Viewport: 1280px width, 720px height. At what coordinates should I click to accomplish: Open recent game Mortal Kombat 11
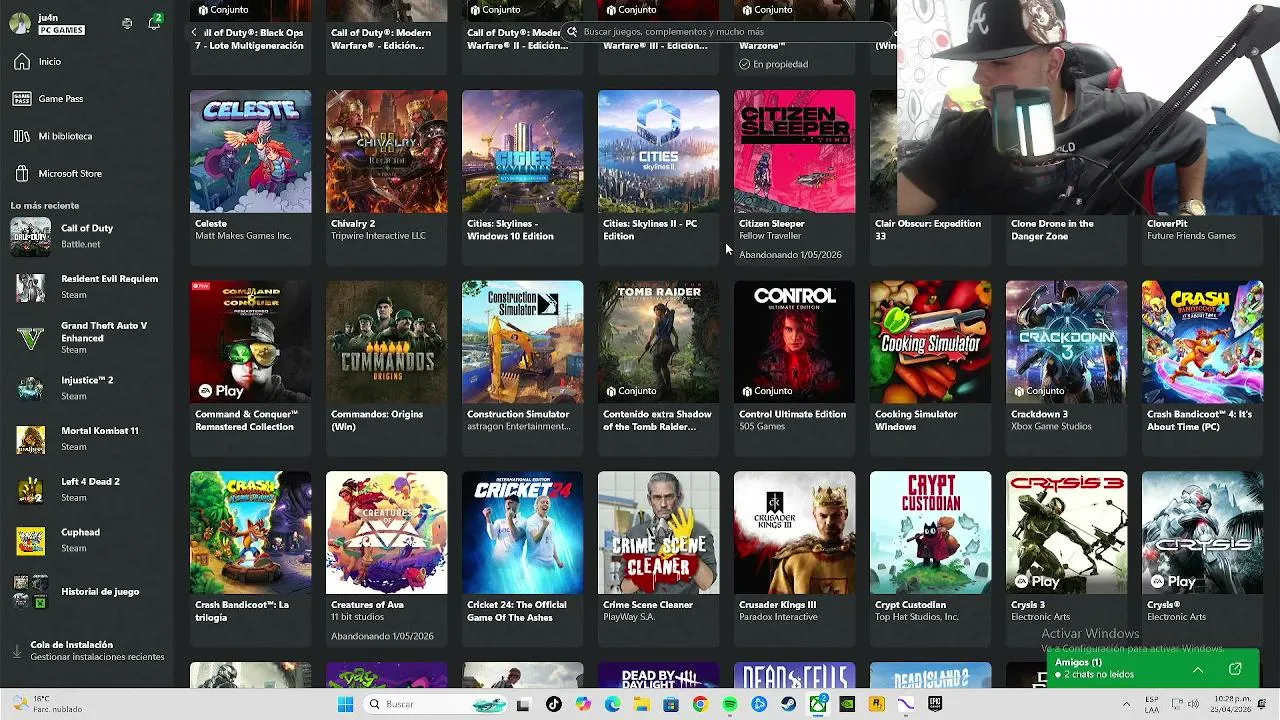click(x=86, y=439)
